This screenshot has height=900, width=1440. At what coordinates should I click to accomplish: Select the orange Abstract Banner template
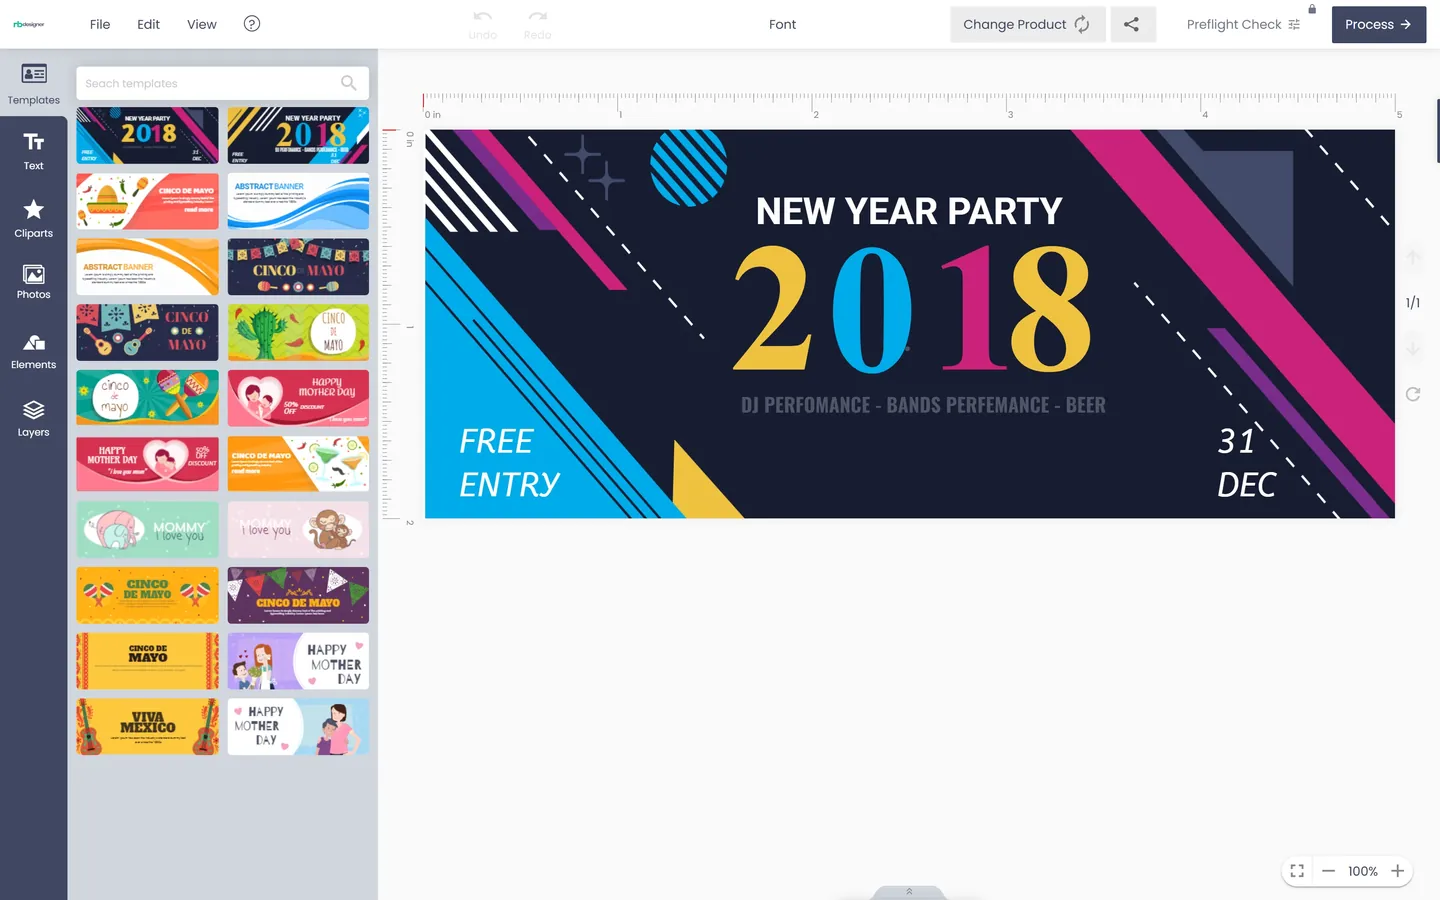[x=148, y=267]
